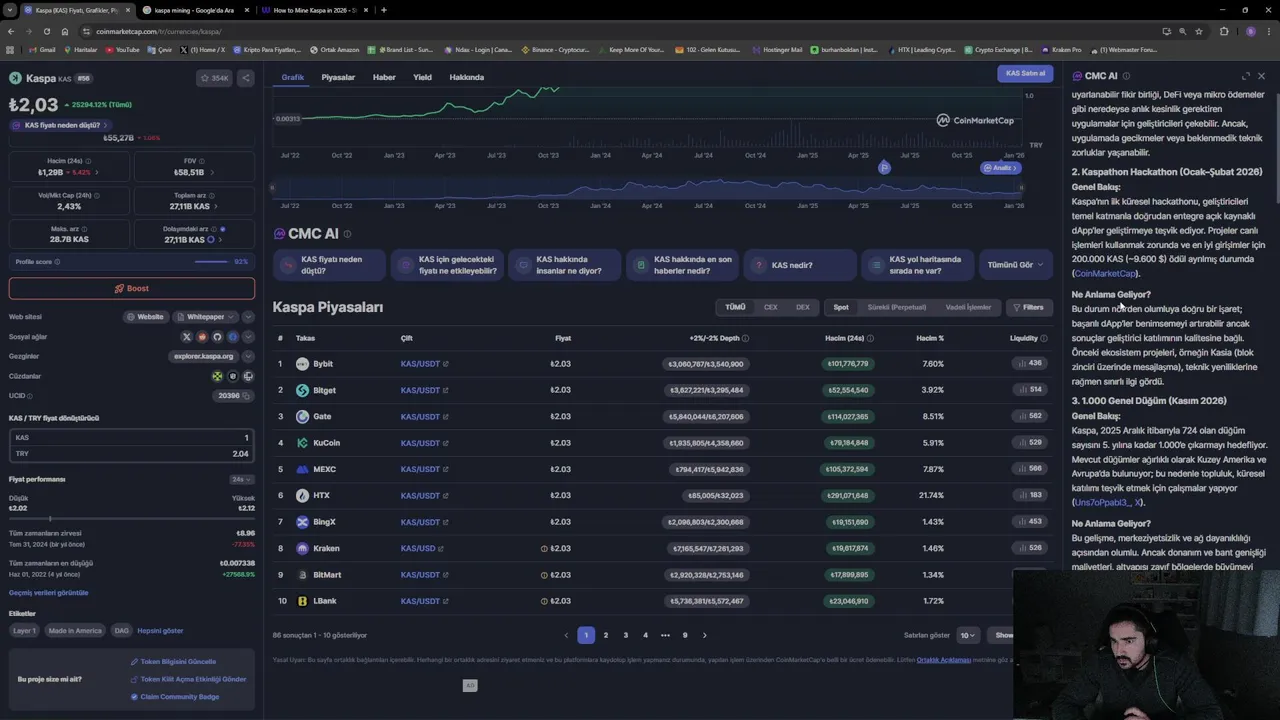This screenshot has width=1280, height=720.
Task: Add Kaspa to watchlist via star 354K
Action: tap(214, 78)
